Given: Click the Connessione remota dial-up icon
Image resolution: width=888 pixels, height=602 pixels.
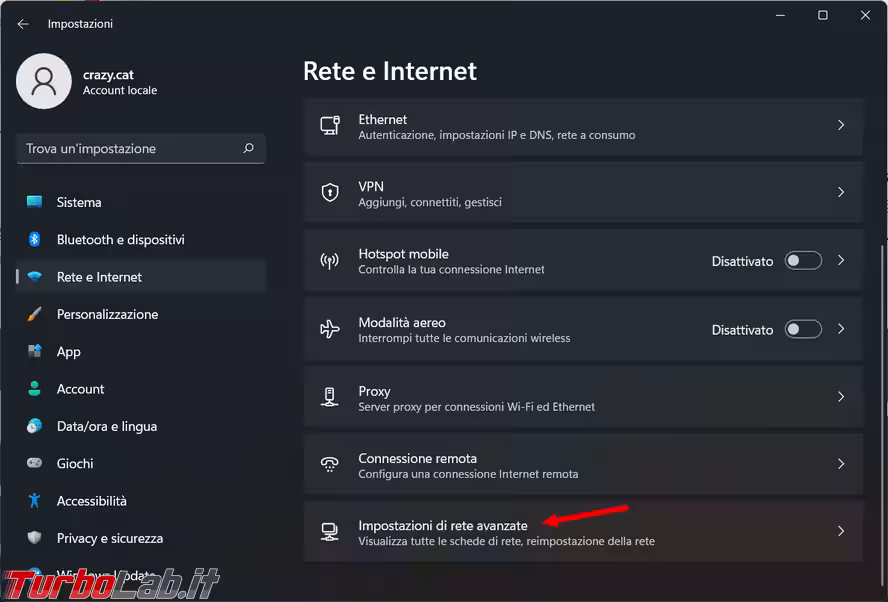Looking at the screenshot, I should (330, 464).
